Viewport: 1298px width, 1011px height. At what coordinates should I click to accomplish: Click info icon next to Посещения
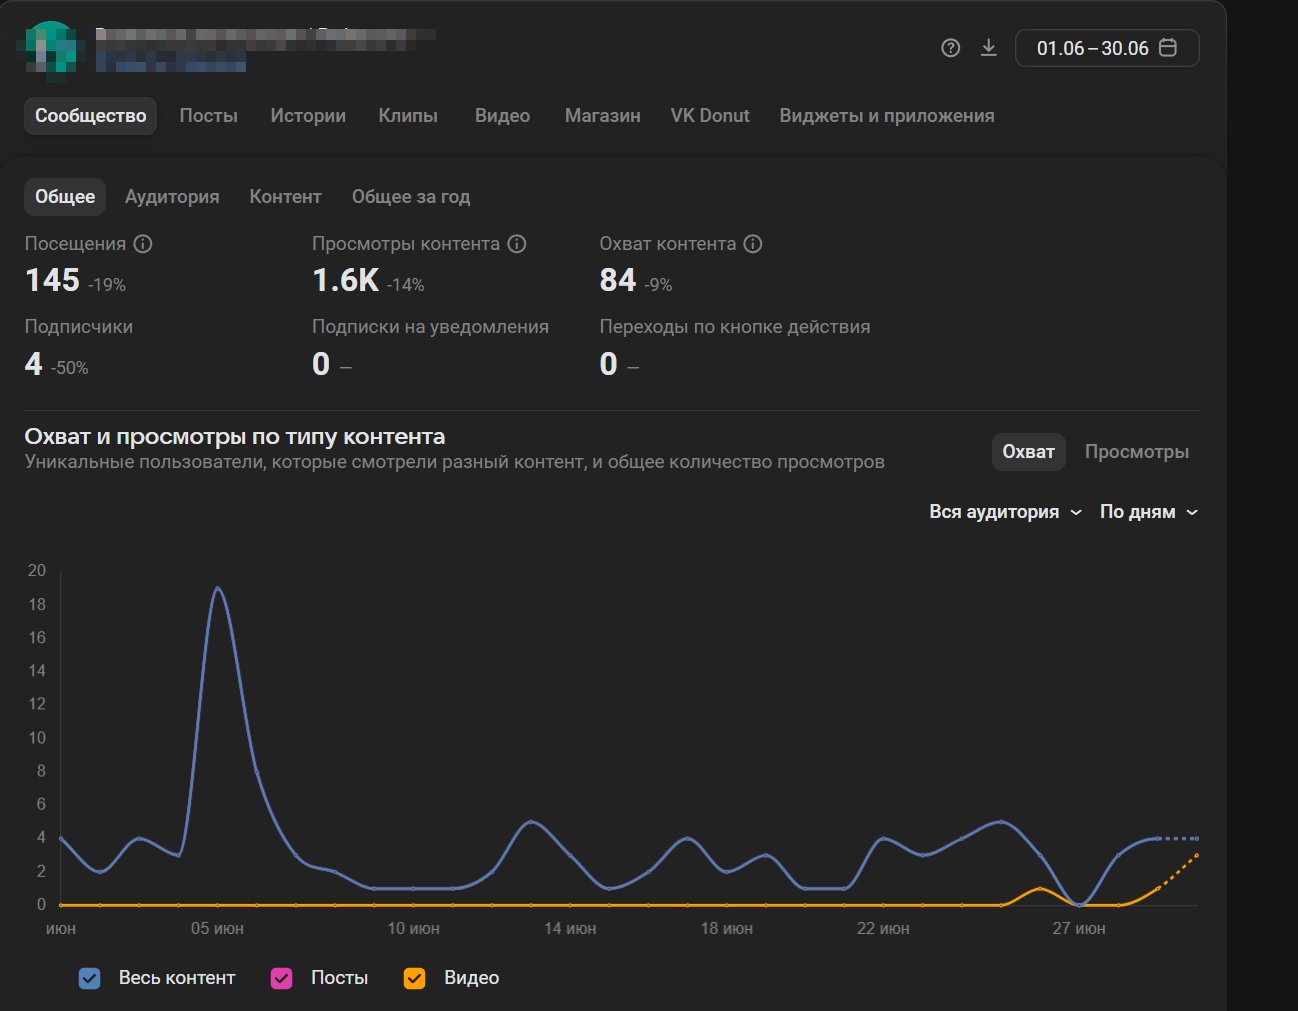coord(143,244)
